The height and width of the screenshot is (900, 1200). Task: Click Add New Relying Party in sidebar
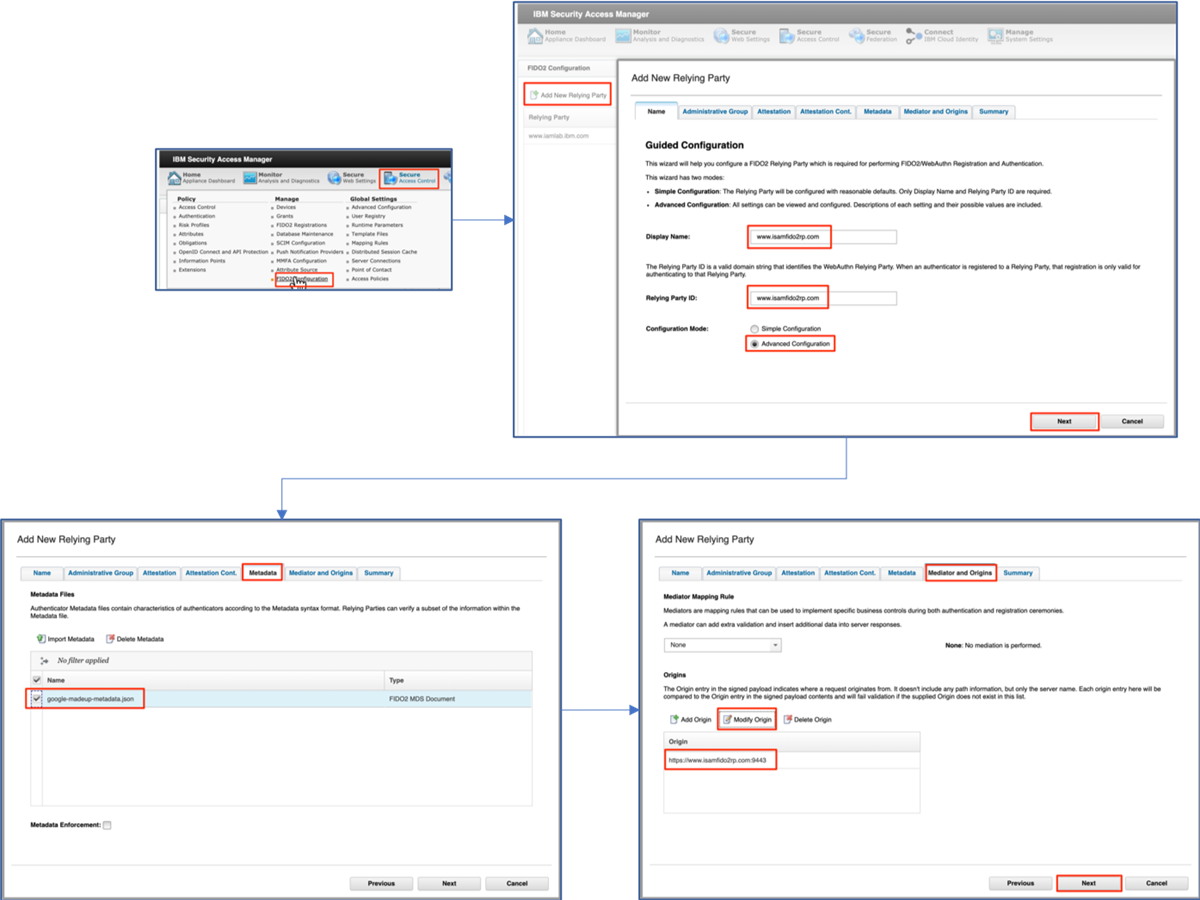567,95
